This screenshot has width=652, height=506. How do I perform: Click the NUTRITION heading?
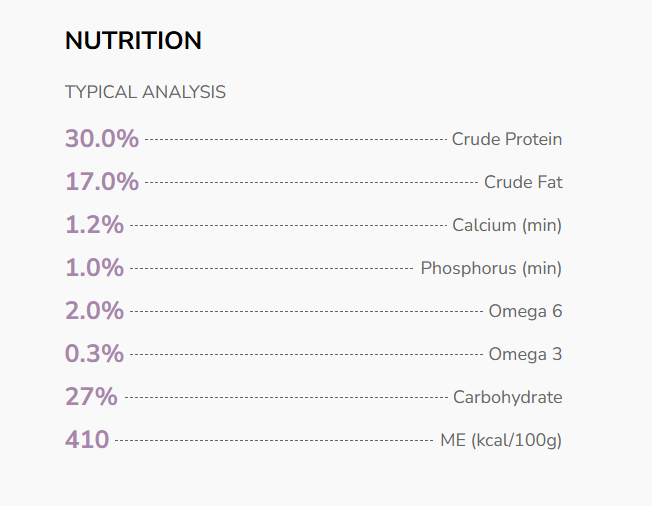tap(133, 41)
